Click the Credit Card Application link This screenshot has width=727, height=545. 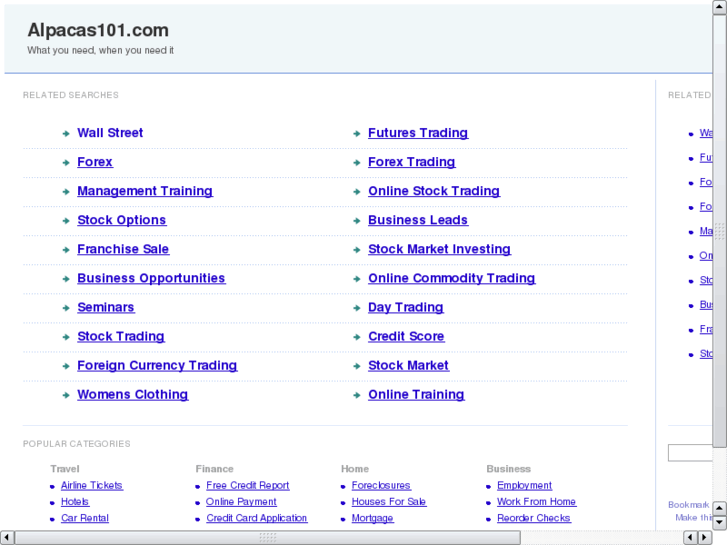pos(256,518)
